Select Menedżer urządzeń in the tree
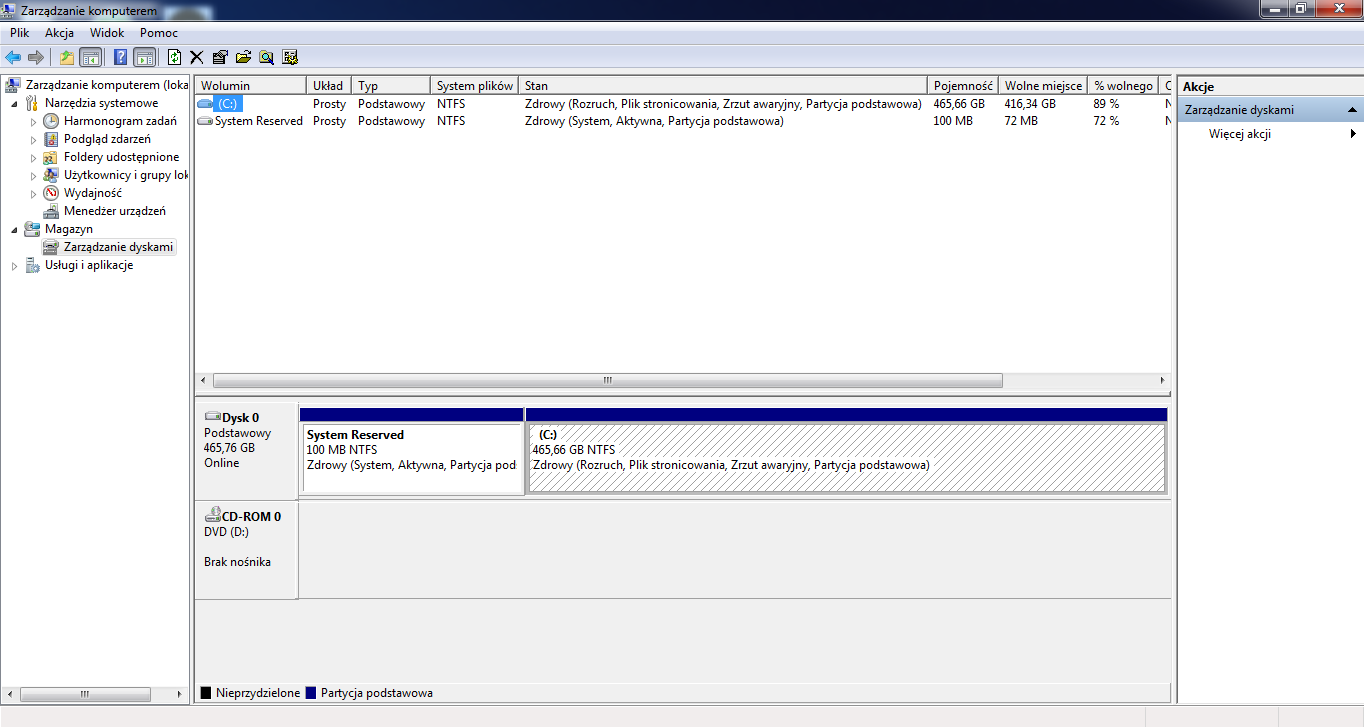The height and width of the screenshot is (727, 1364). (115, 211)
